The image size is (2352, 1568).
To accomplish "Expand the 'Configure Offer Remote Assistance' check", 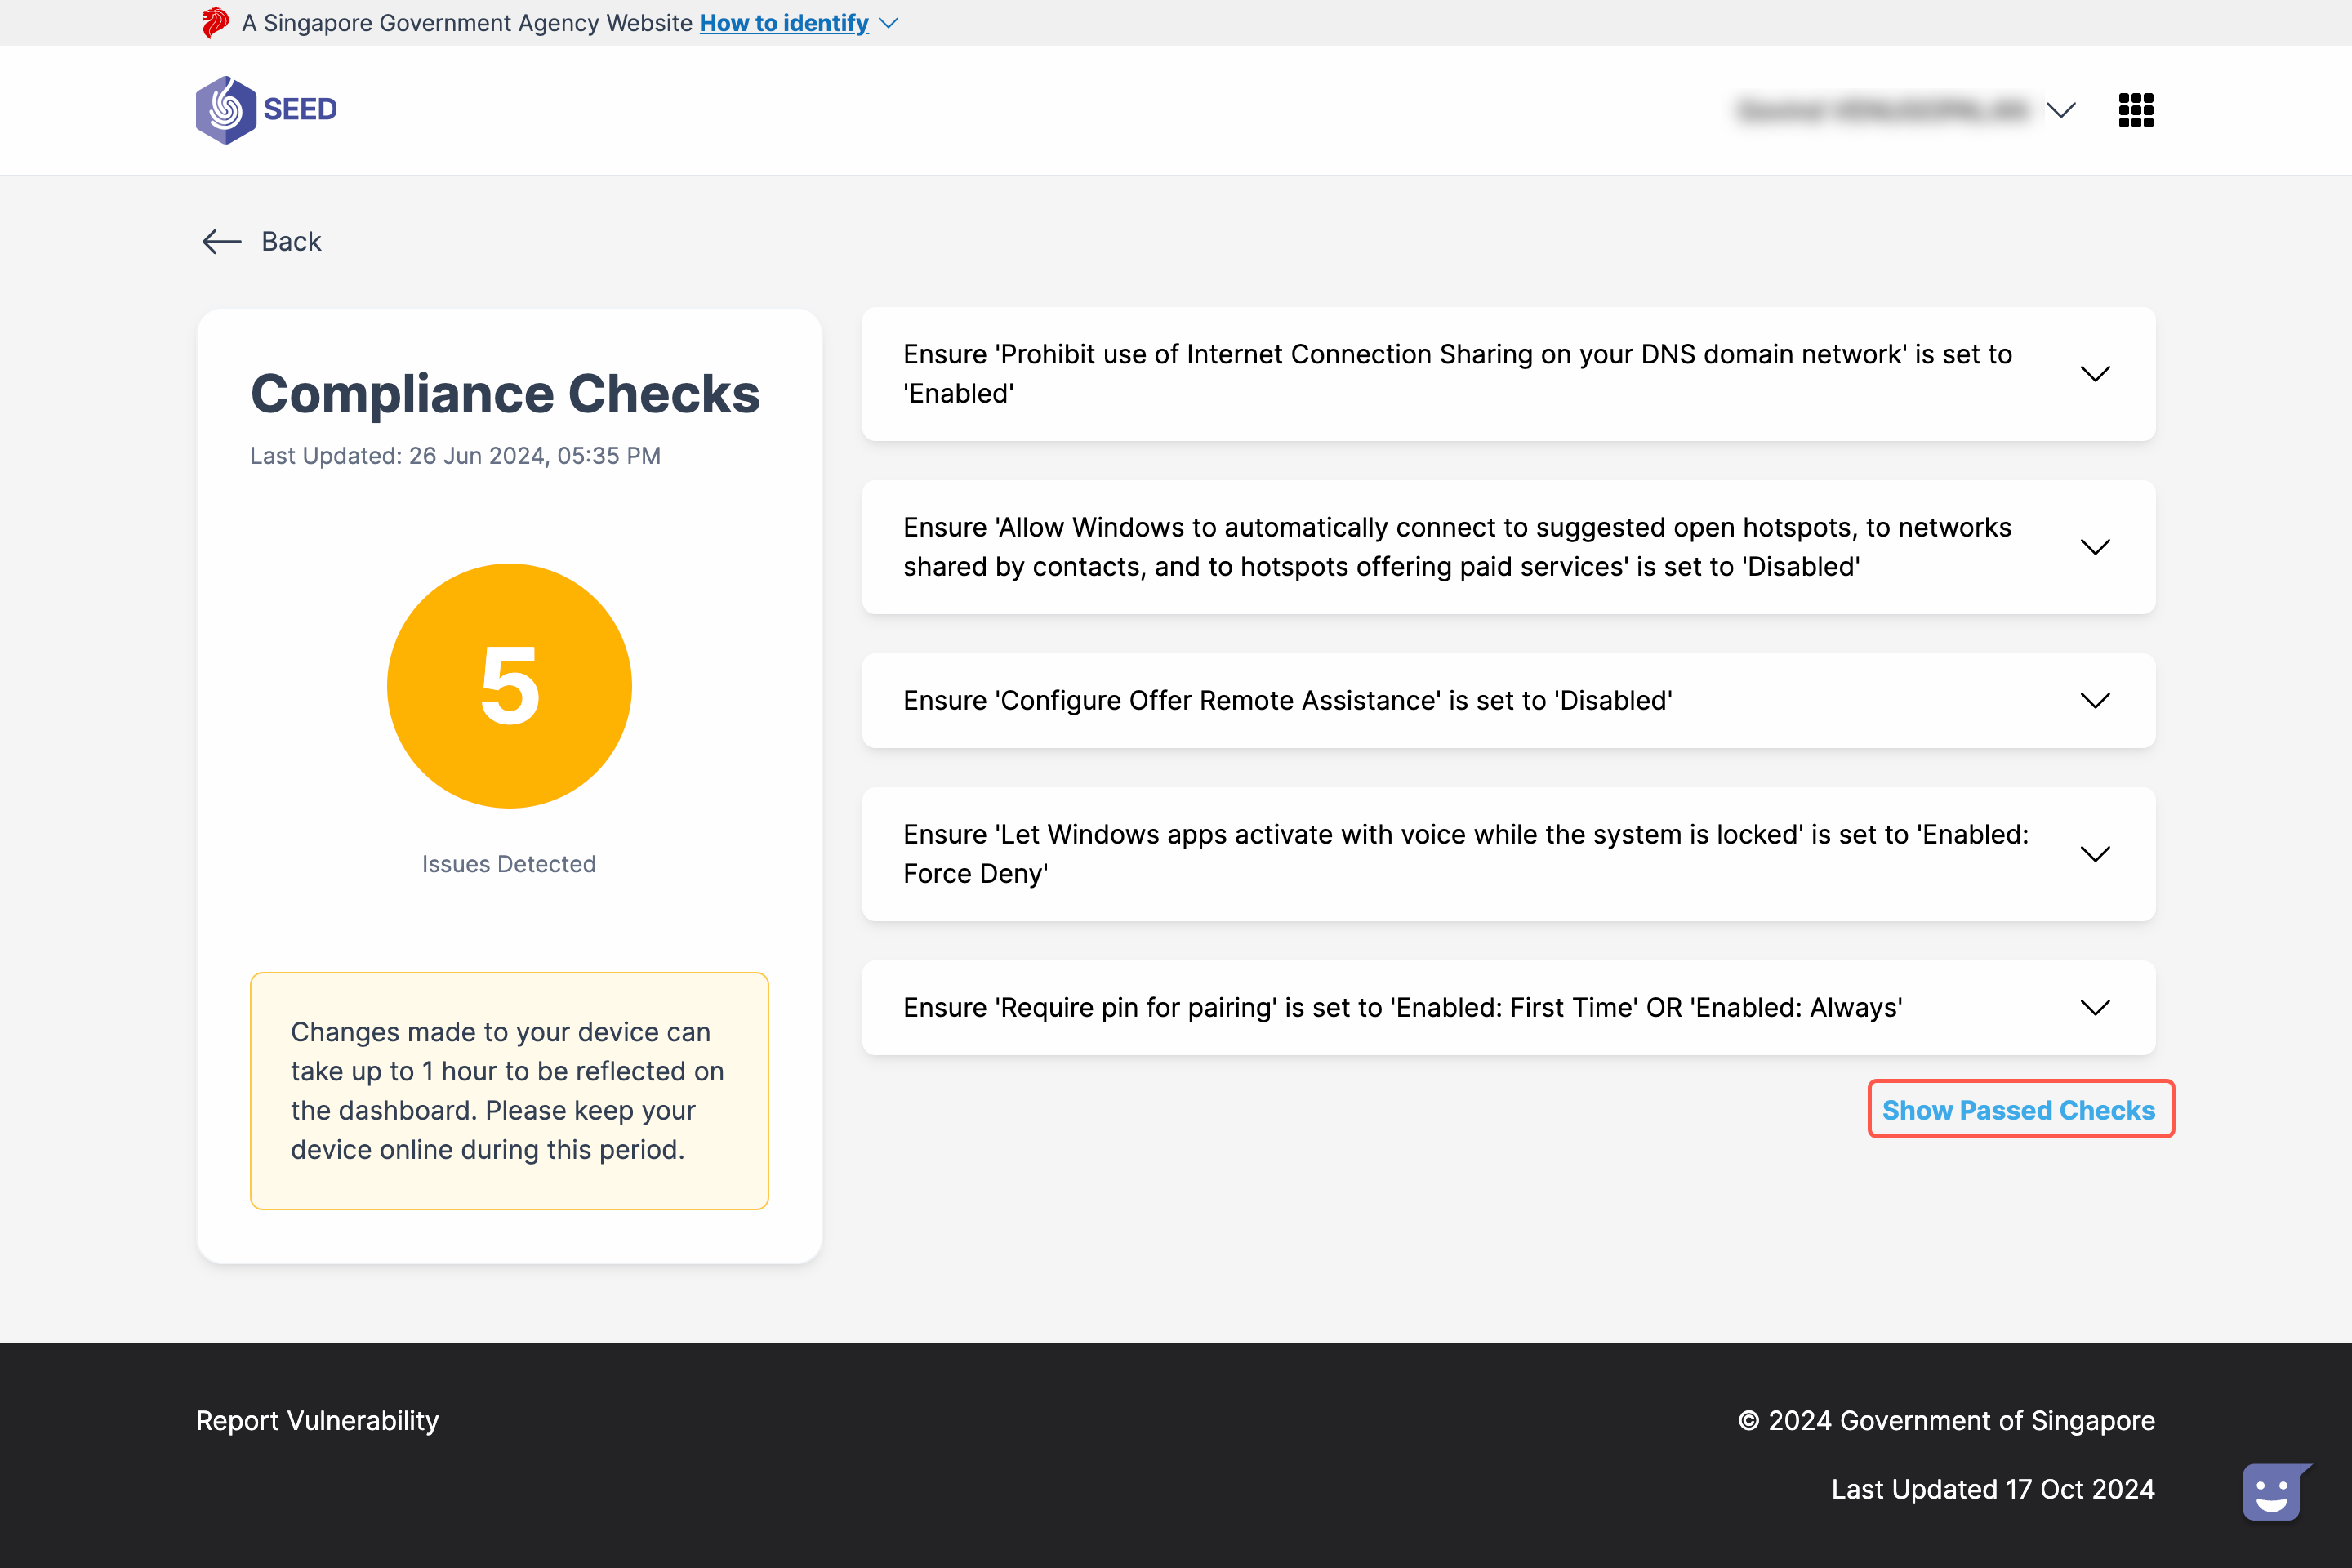I will pyautogui.click(x=2096, y=701).
